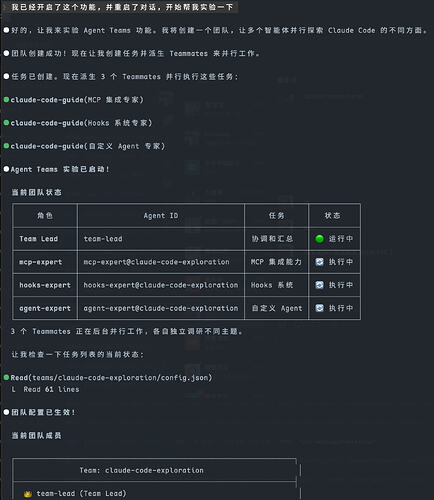
Task: Click white bullet before '团队配置已生效！'
Action: tap(6, 412)
